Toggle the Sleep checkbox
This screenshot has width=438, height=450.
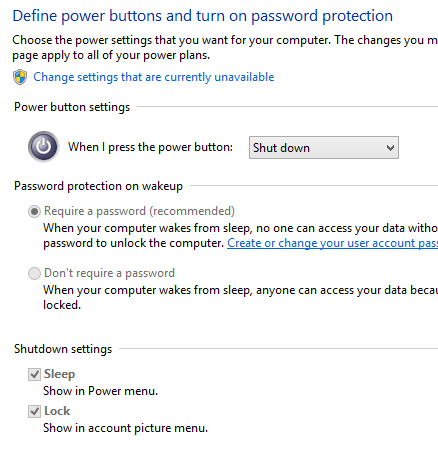[x=34, y=374]
